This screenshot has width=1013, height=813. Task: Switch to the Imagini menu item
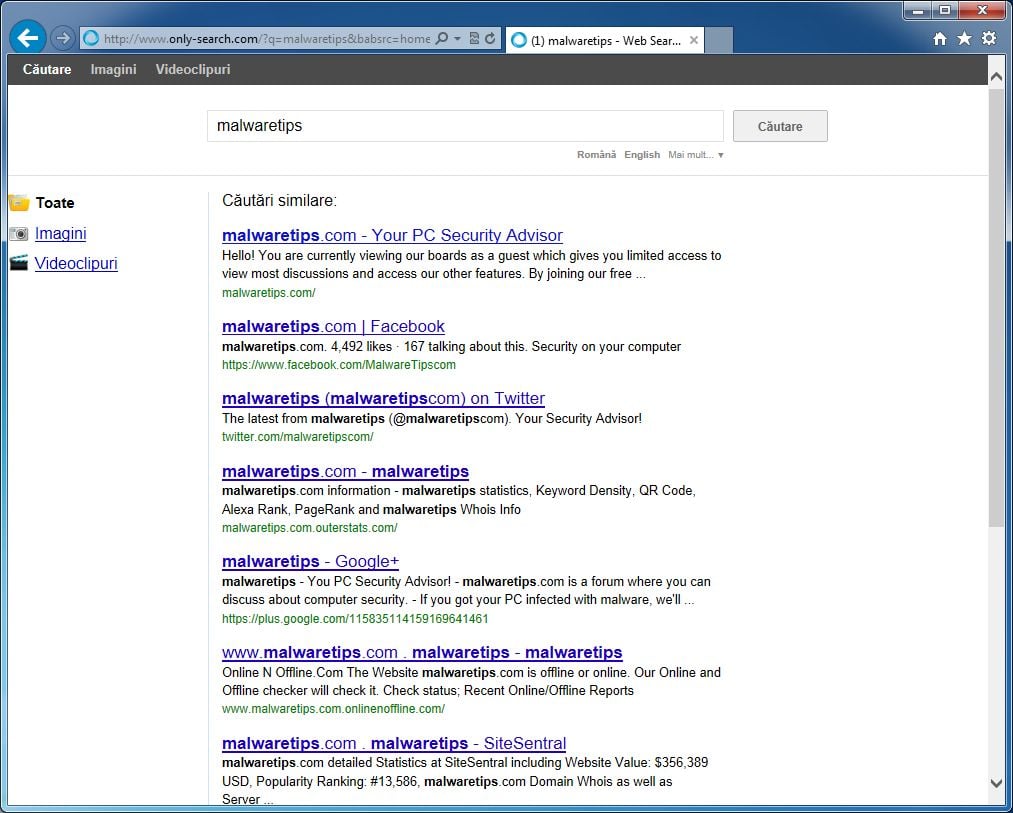click(x=112, y=70)
